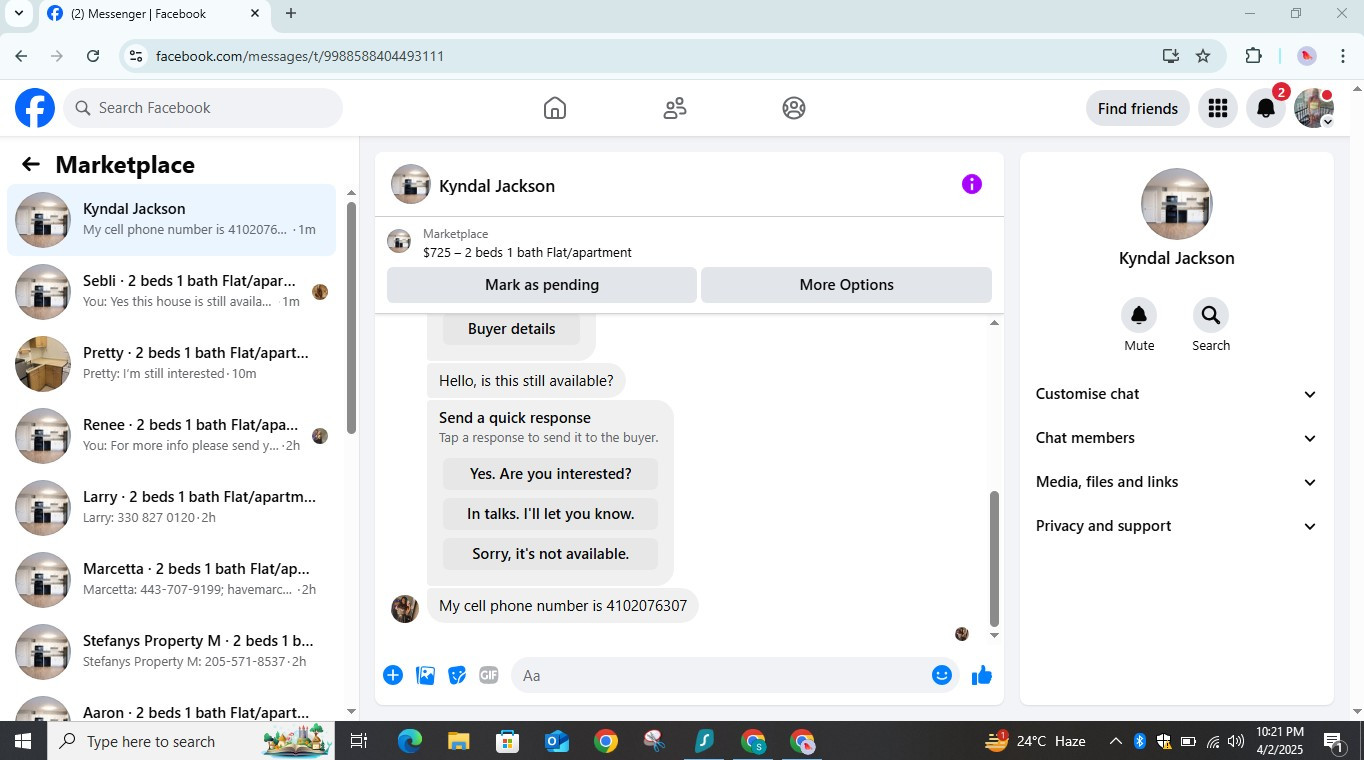Viewport: 1364px width, 760px height.
Task: Click the Mark as pending button
Action: pyautogui.click(x=542, y=285)
